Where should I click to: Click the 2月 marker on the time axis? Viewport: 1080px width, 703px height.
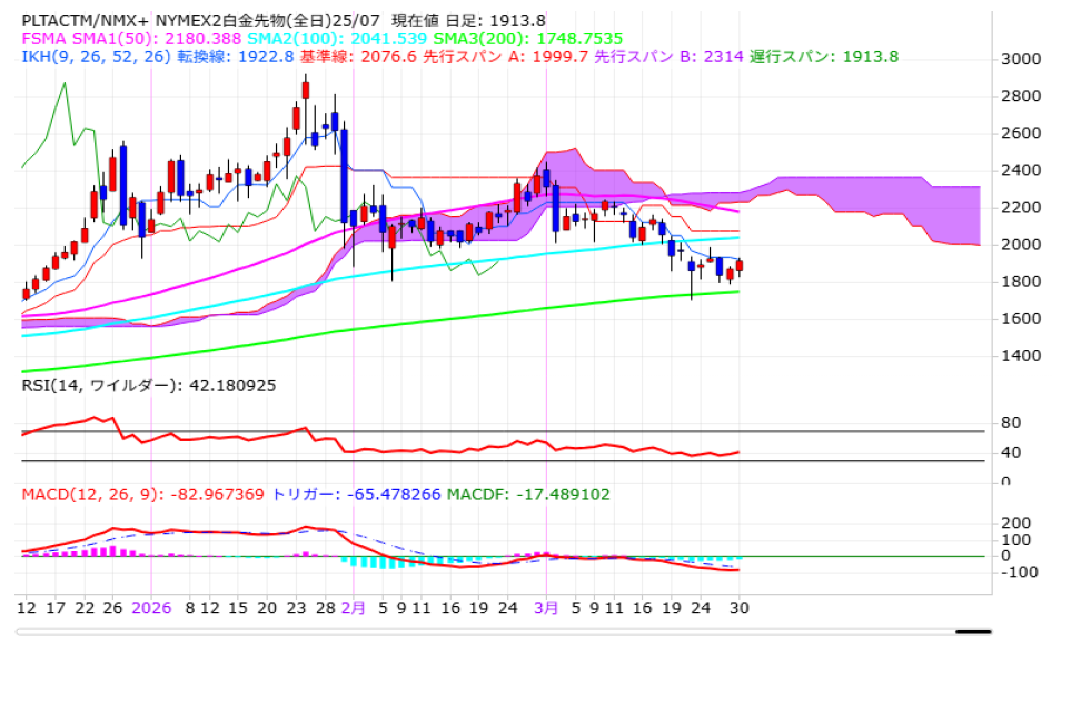353,607
